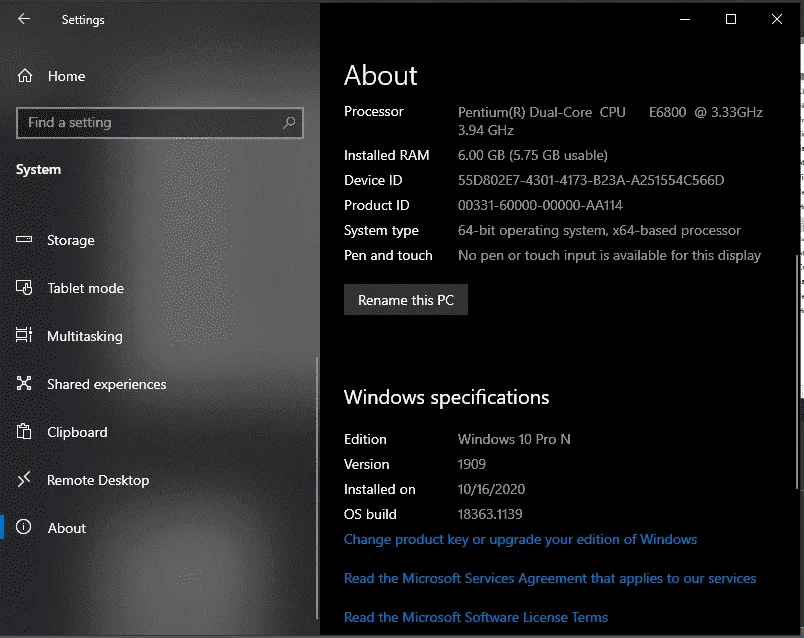The image size is (804, 638).
Task: Click the search magnifier icon
Action: 289,123
